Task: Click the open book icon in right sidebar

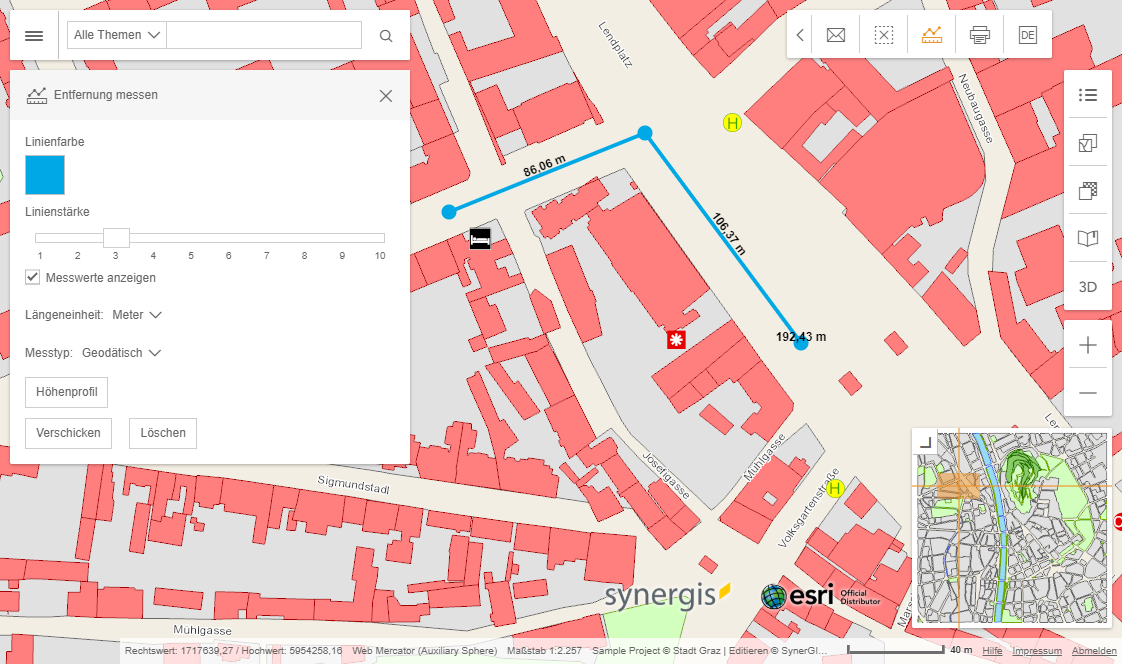Action: click(1087, 238)
